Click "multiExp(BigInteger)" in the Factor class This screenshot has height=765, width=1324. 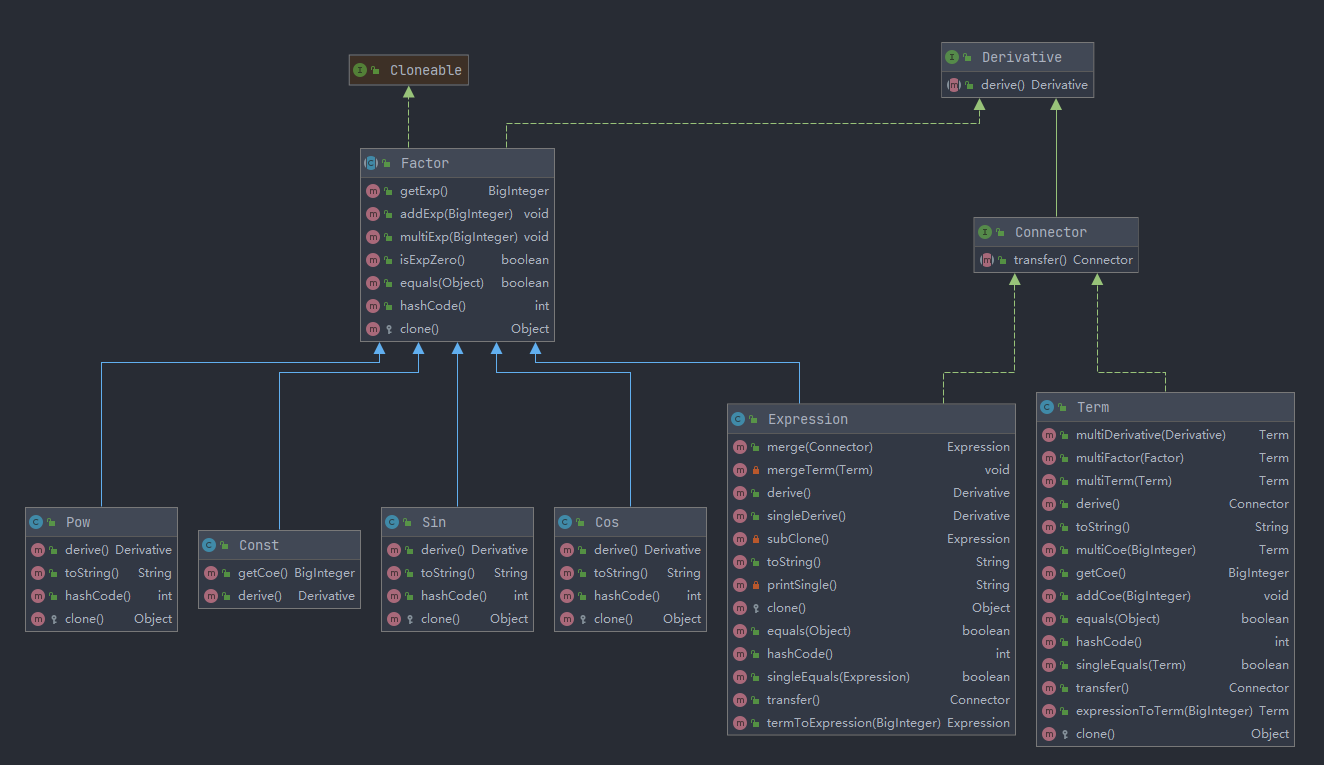click(459, 237)
